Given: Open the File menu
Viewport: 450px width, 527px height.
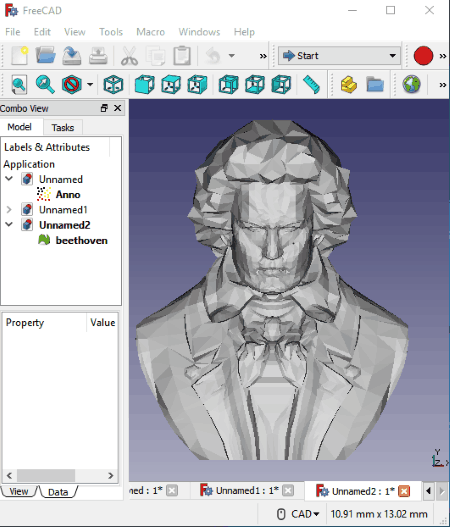Looking at the screenshot, I should point(13,32).
